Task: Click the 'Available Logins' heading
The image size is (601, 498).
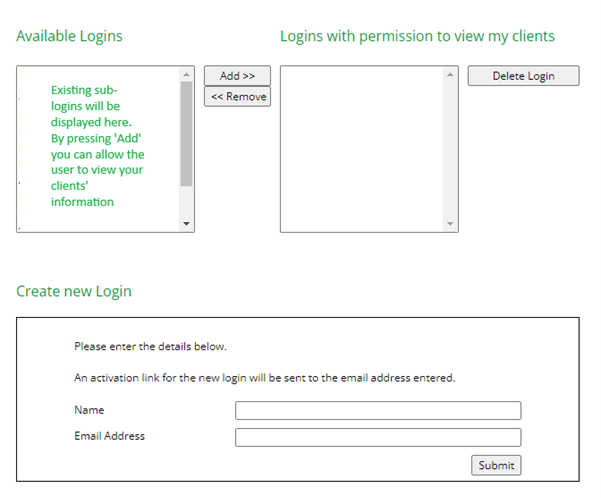Action: tap(69, 36)
